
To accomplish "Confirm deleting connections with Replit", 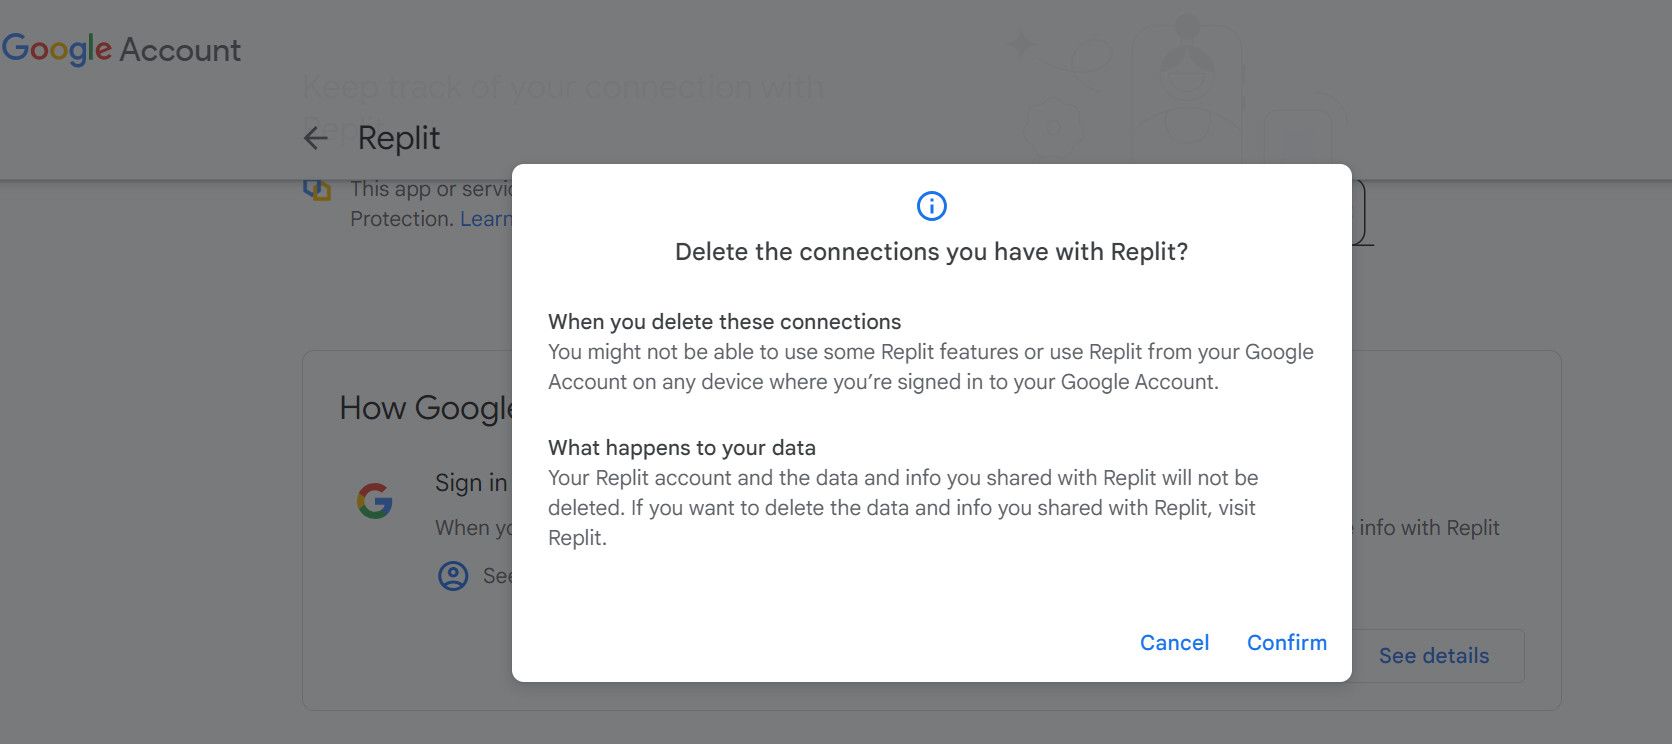I will [1286, 643].
